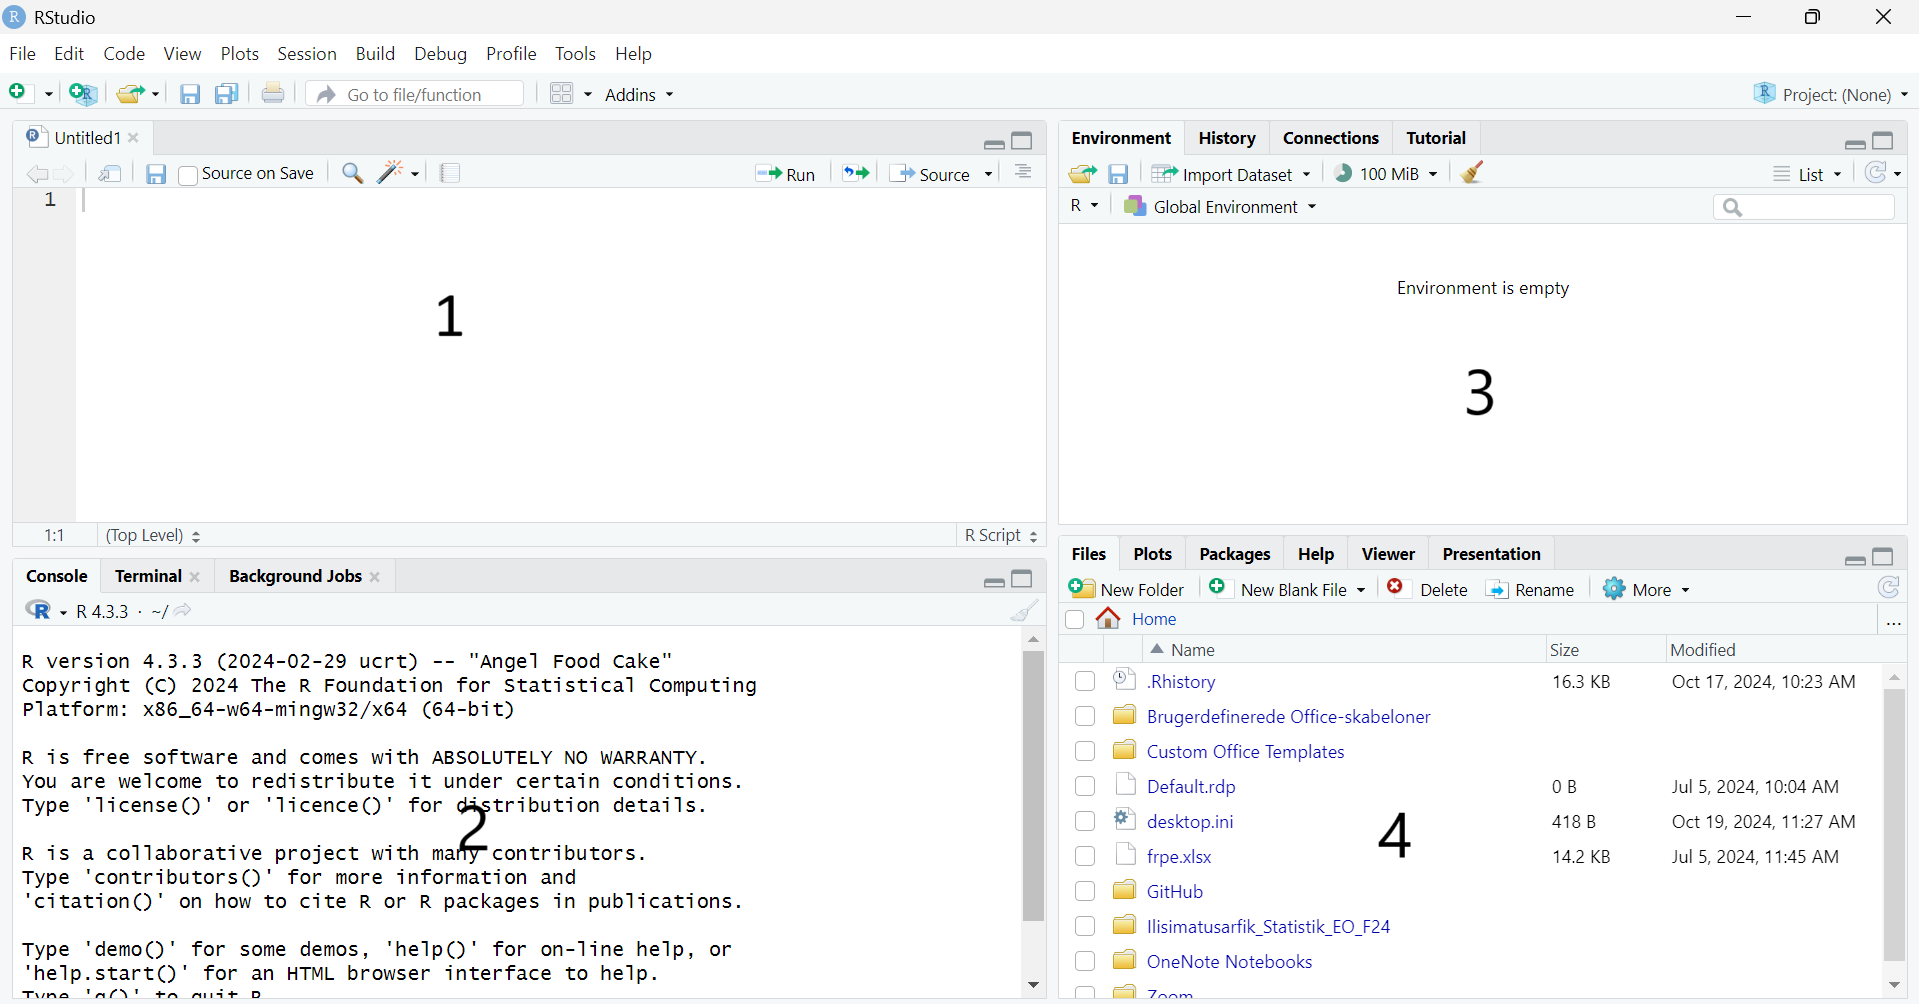Clear environment objects broom icon
1919x1004 pixels.
(x=1472, y=172)
